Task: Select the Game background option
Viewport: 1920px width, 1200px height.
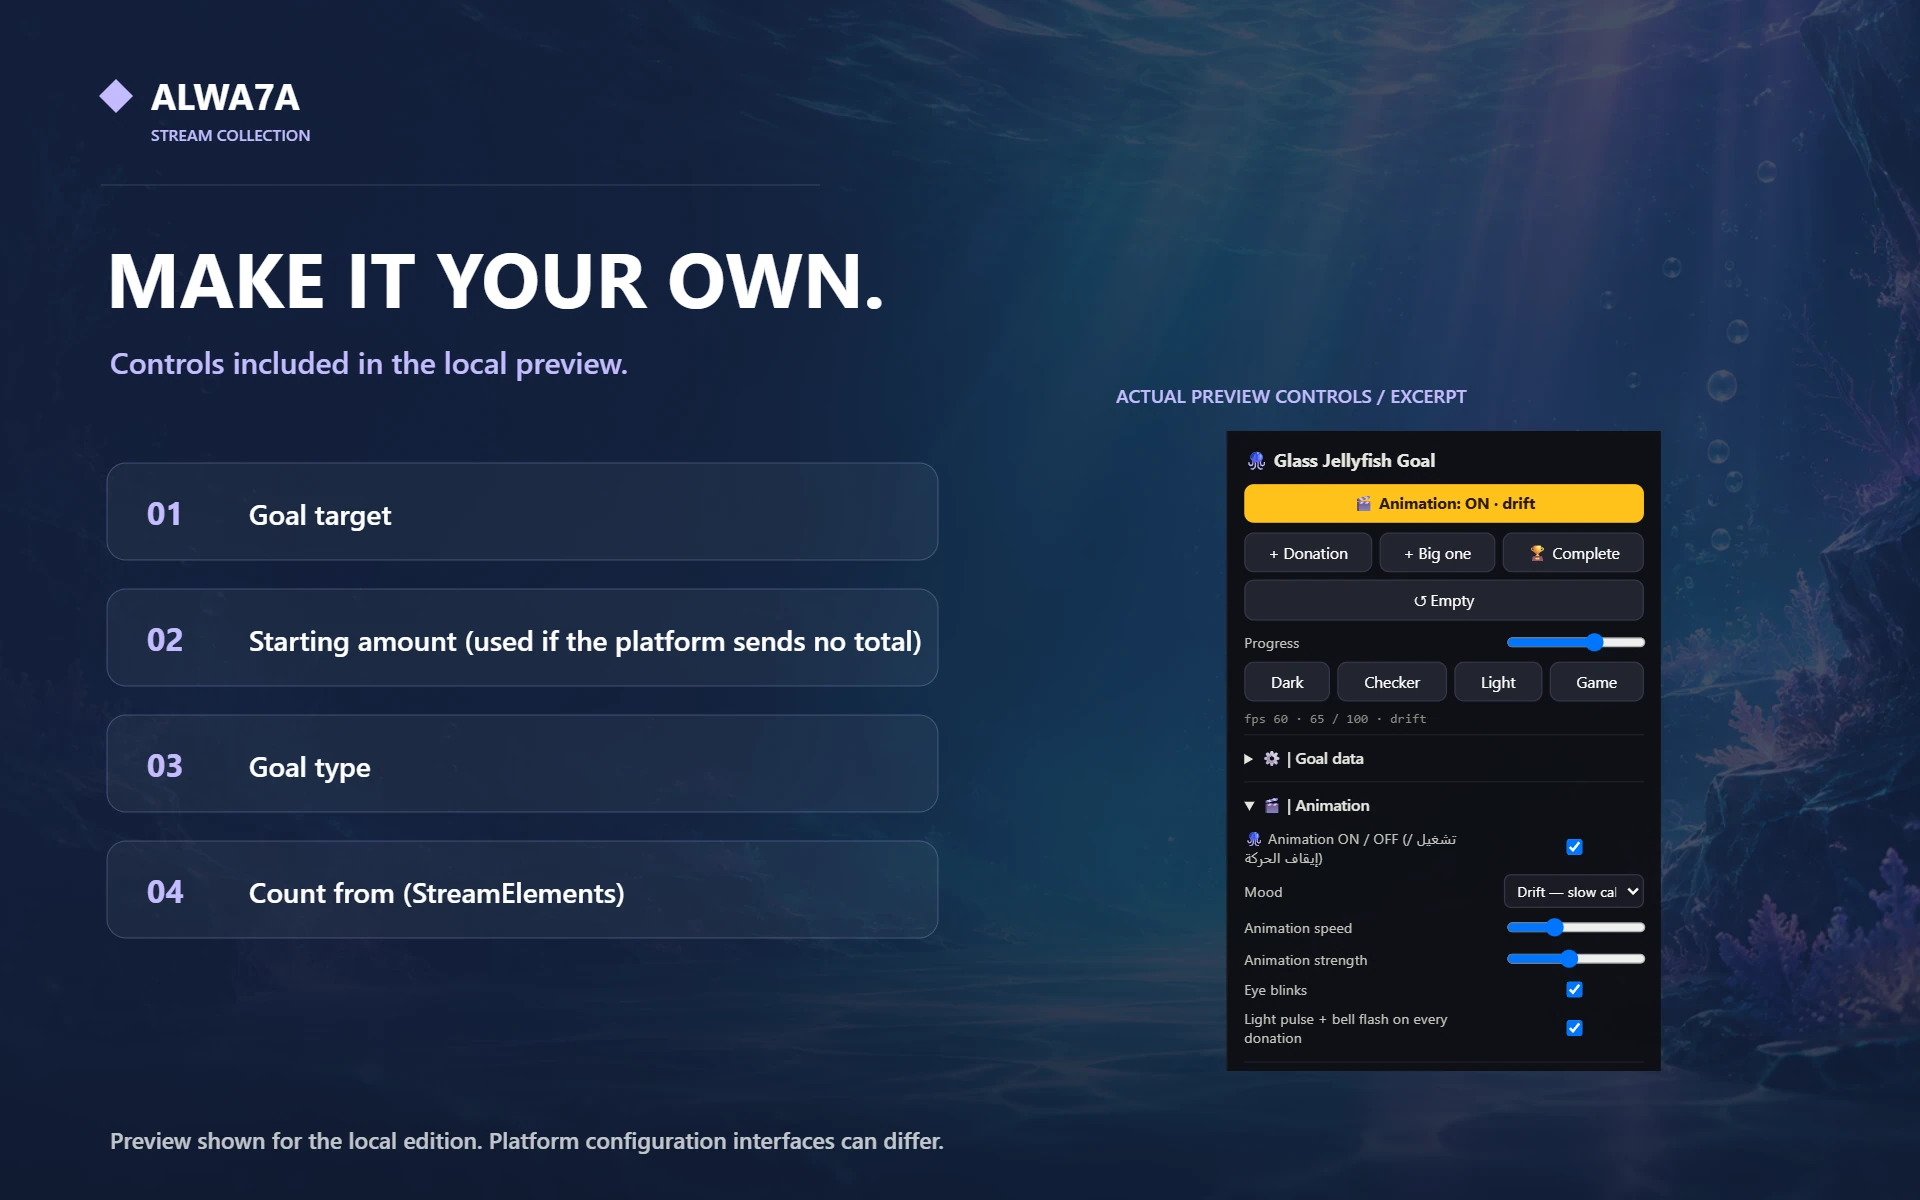Action: pos(1596,682)
